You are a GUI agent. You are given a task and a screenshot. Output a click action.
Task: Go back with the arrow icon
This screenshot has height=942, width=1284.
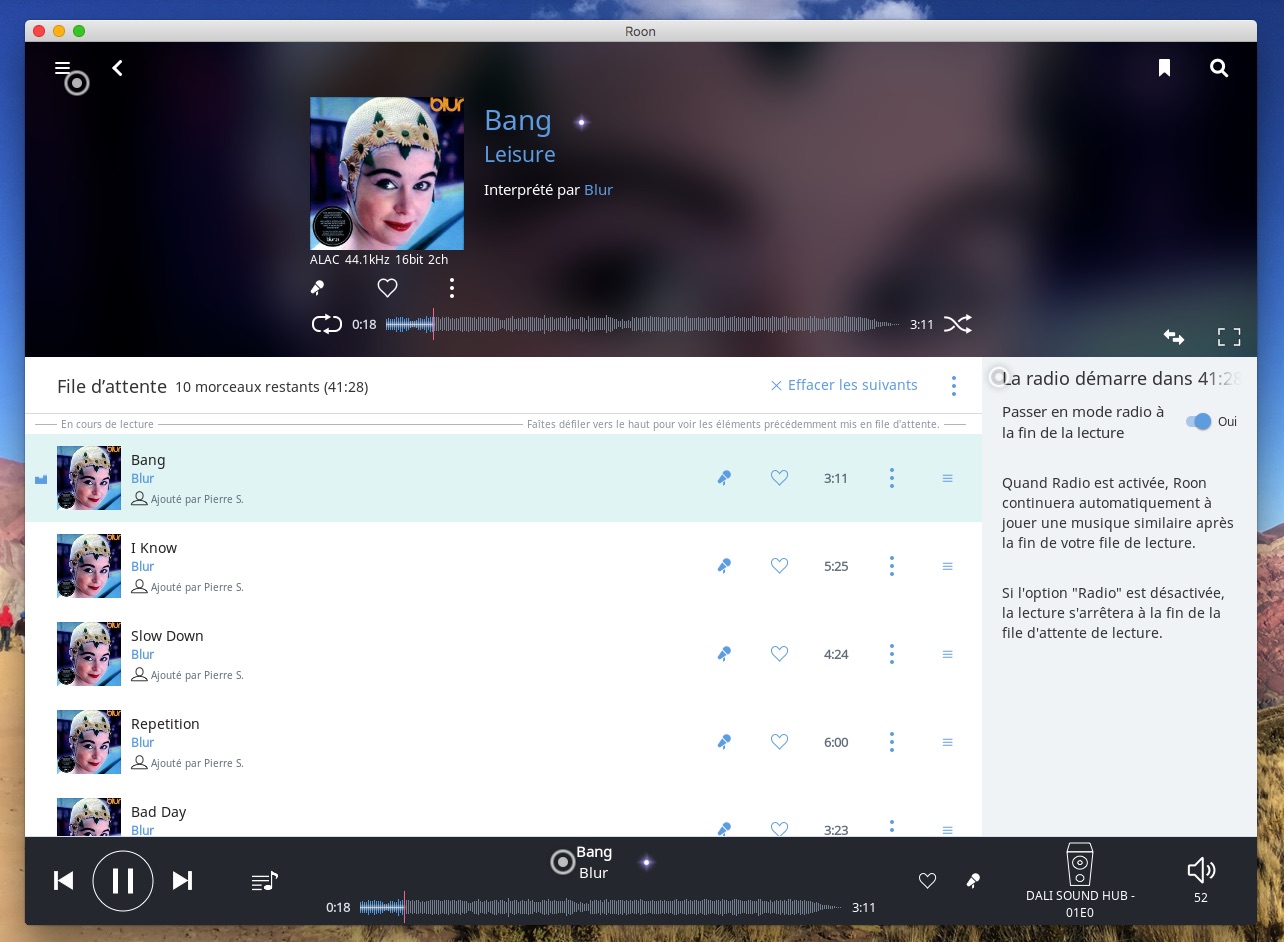click(x=117, y=68)
